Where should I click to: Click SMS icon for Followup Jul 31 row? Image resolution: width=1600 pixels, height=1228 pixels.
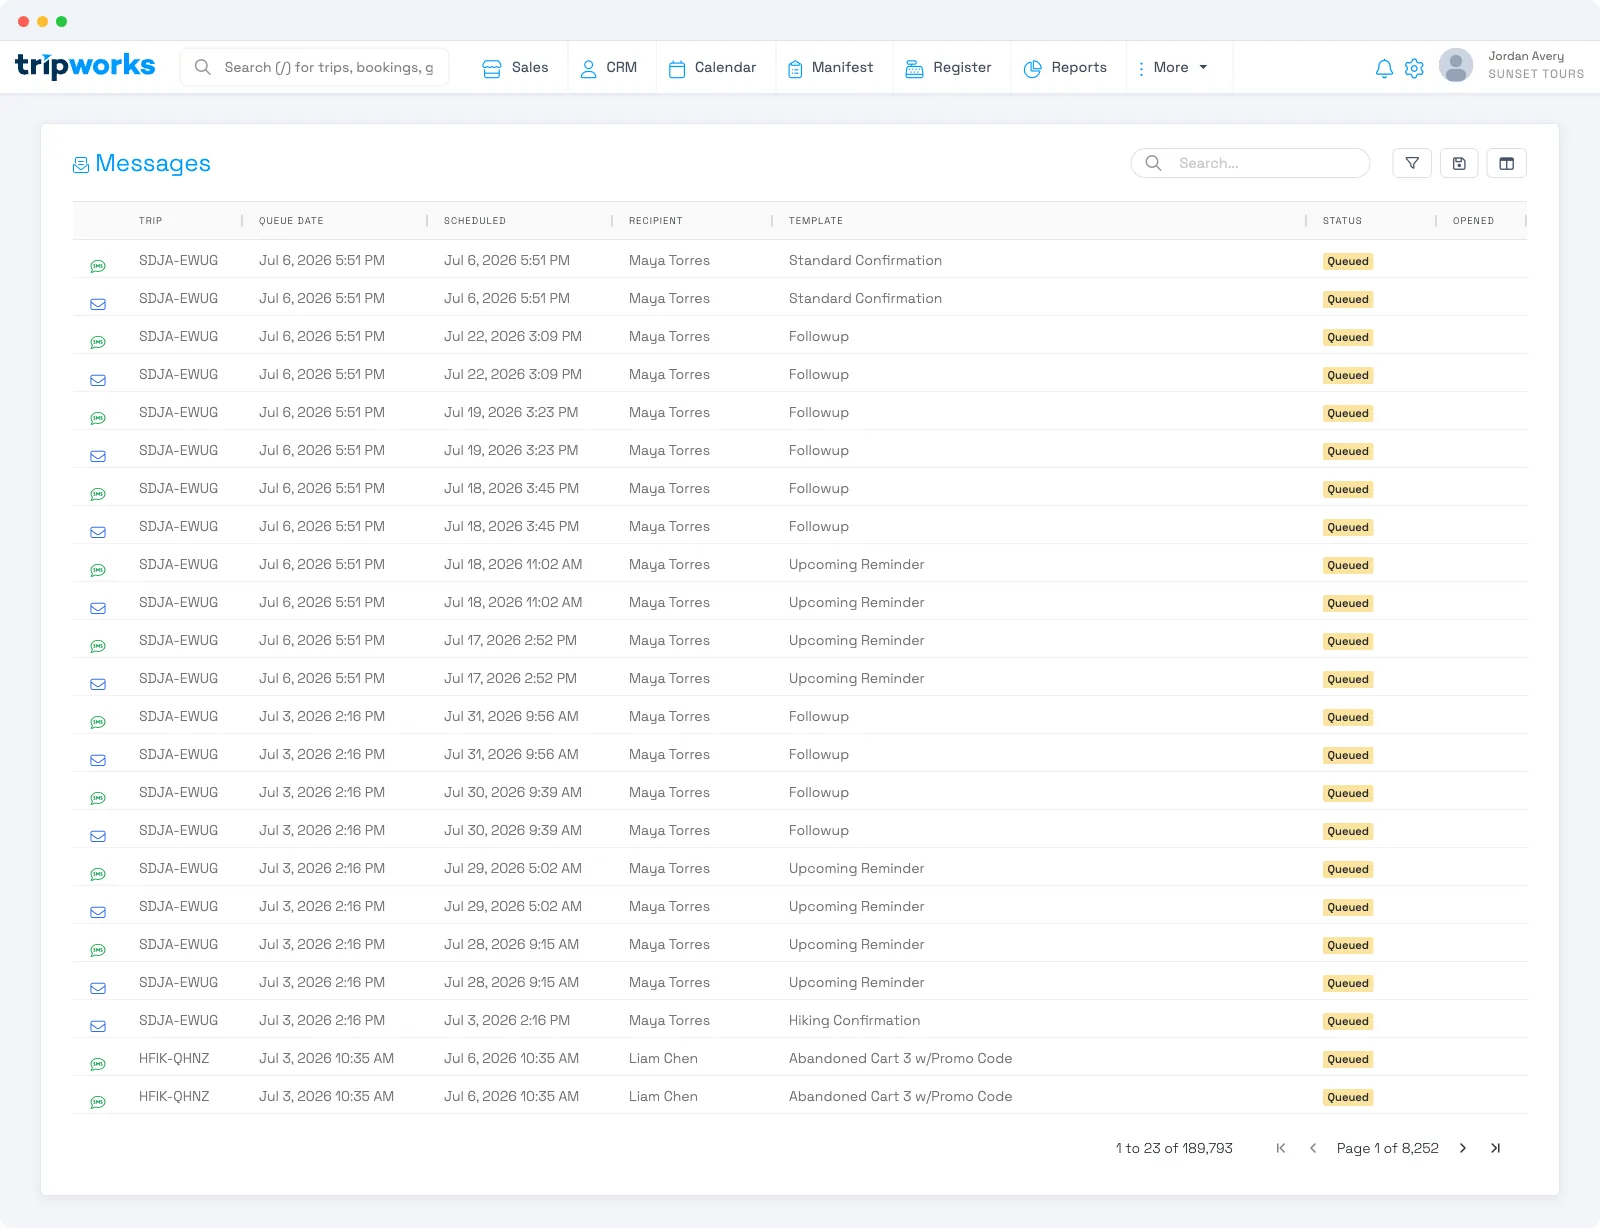(x=98, y=722)
